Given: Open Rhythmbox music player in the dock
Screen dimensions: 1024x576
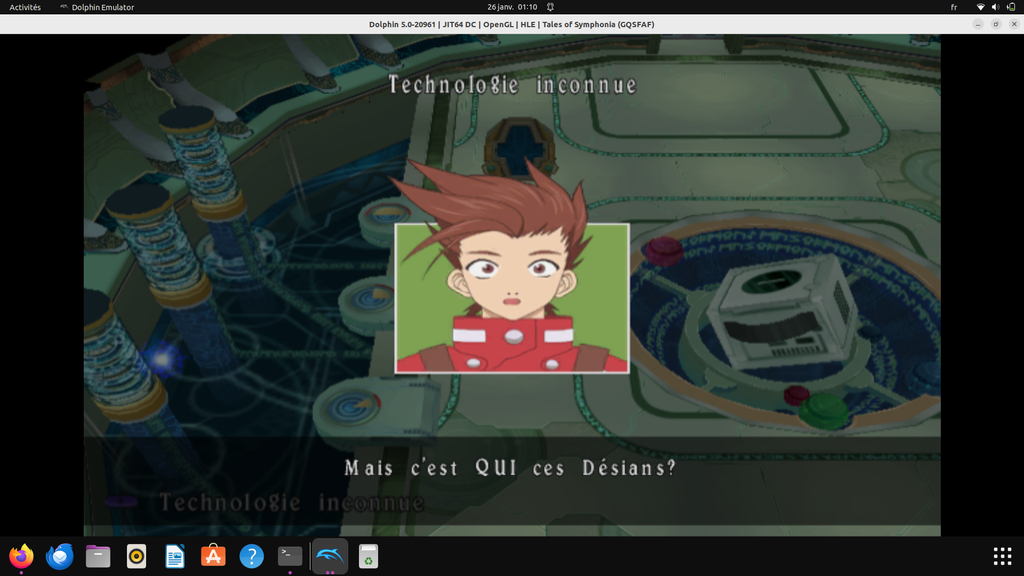Looking at the screenshot, I should [137, 556].
